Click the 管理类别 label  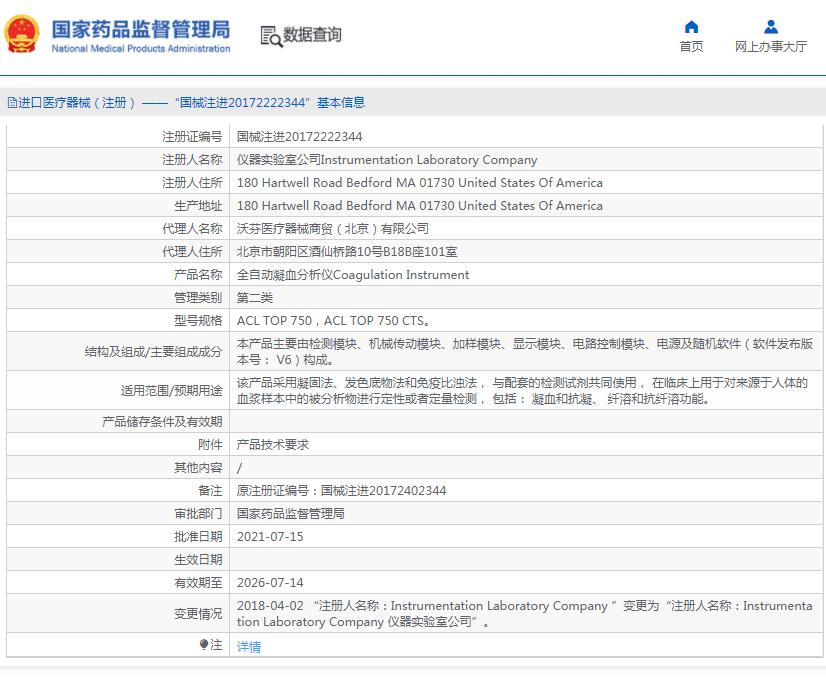[x=198, y=298]
